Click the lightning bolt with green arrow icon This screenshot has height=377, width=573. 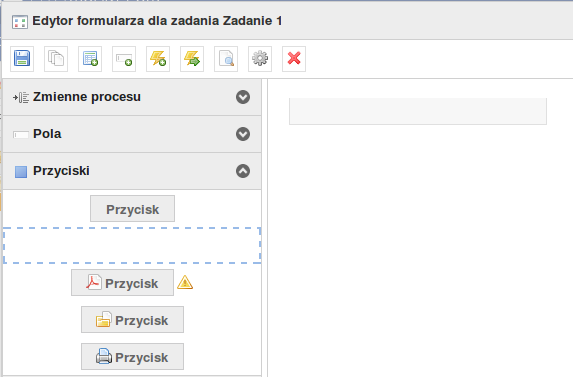(192, 59)
